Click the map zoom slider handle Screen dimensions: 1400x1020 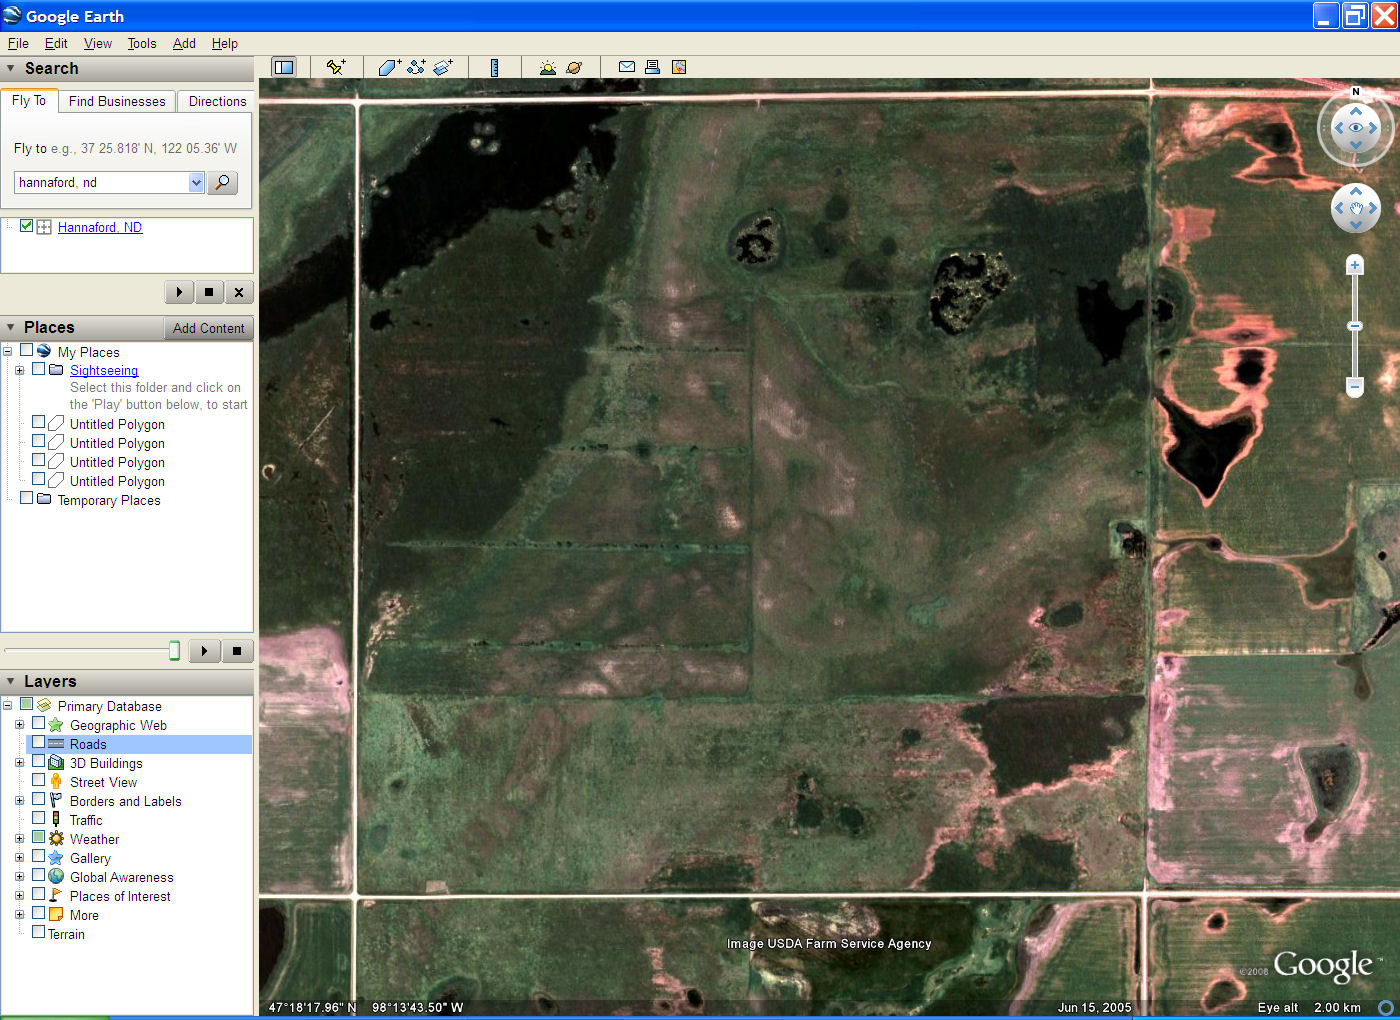tap(1355, 326)
